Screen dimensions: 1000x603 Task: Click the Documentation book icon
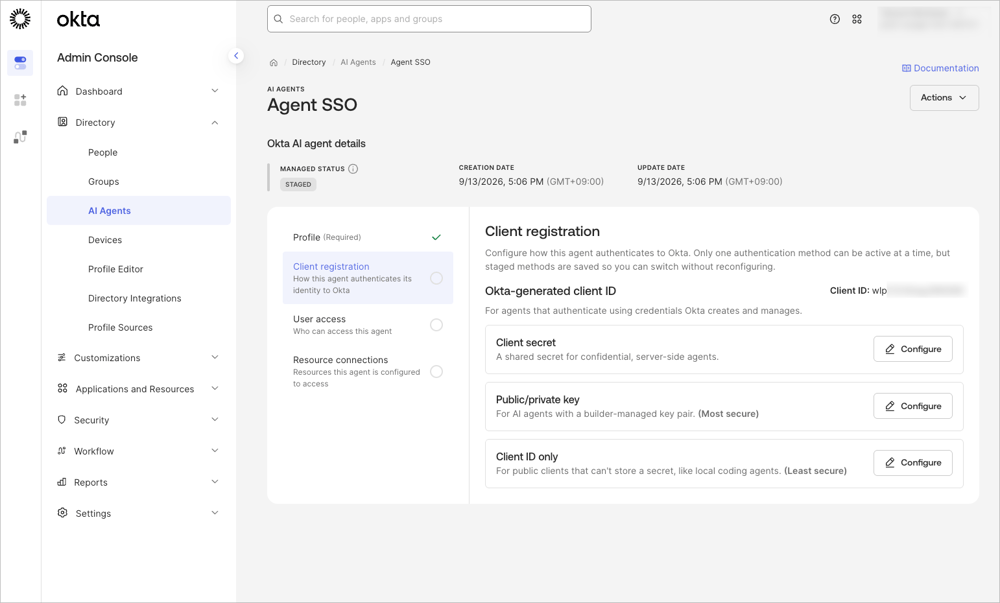(906, 68)
